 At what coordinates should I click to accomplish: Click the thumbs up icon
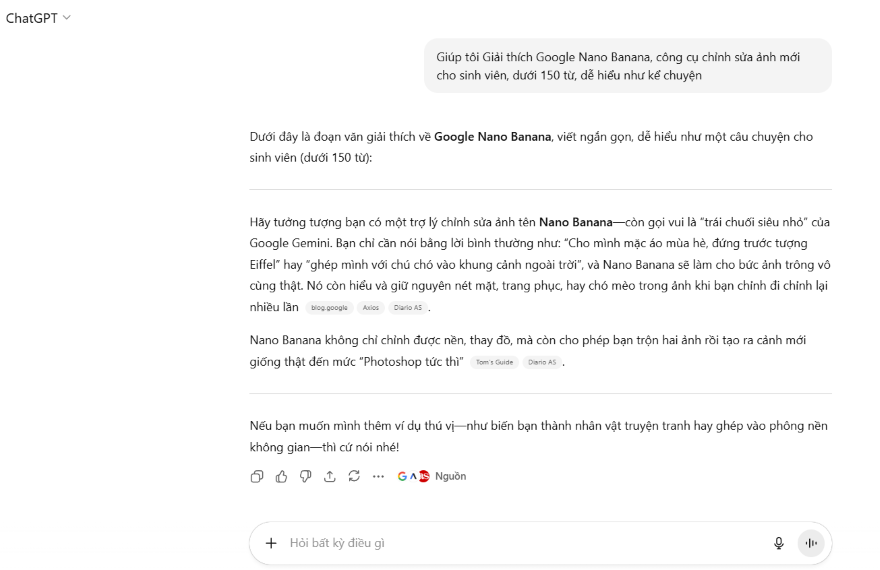pyautogui.click(x=281, y=477)
